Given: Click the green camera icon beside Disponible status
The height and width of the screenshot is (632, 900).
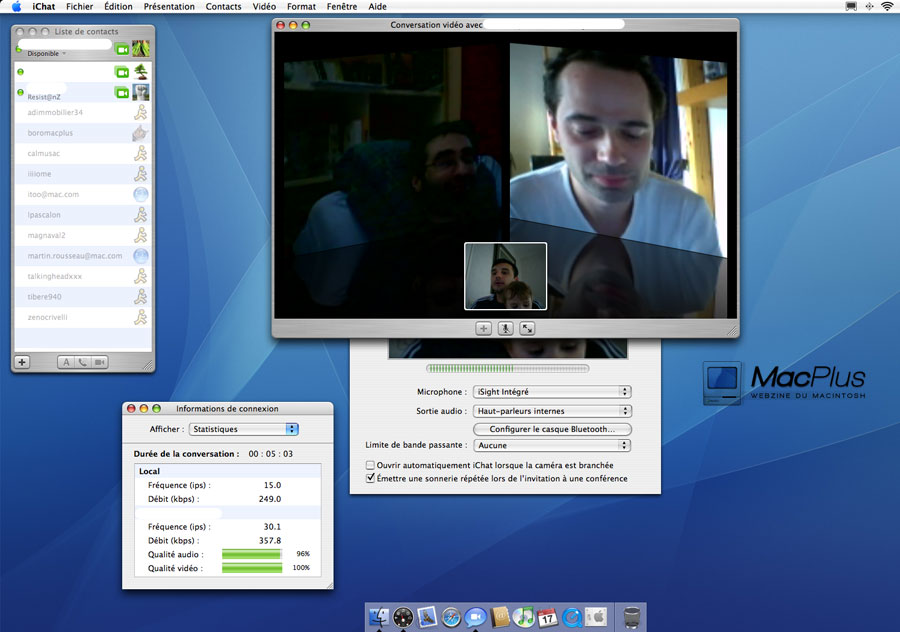Looking at the screenshot, I should click(122, 50).
